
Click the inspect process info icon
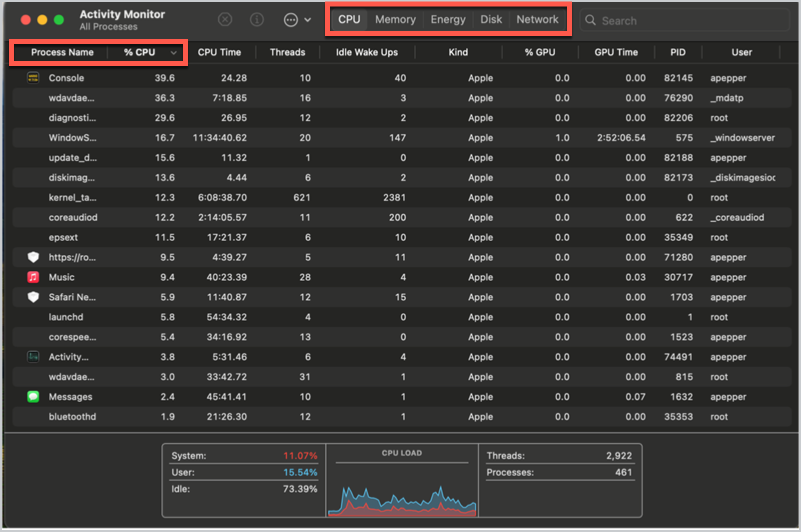(x=256, y=20)
